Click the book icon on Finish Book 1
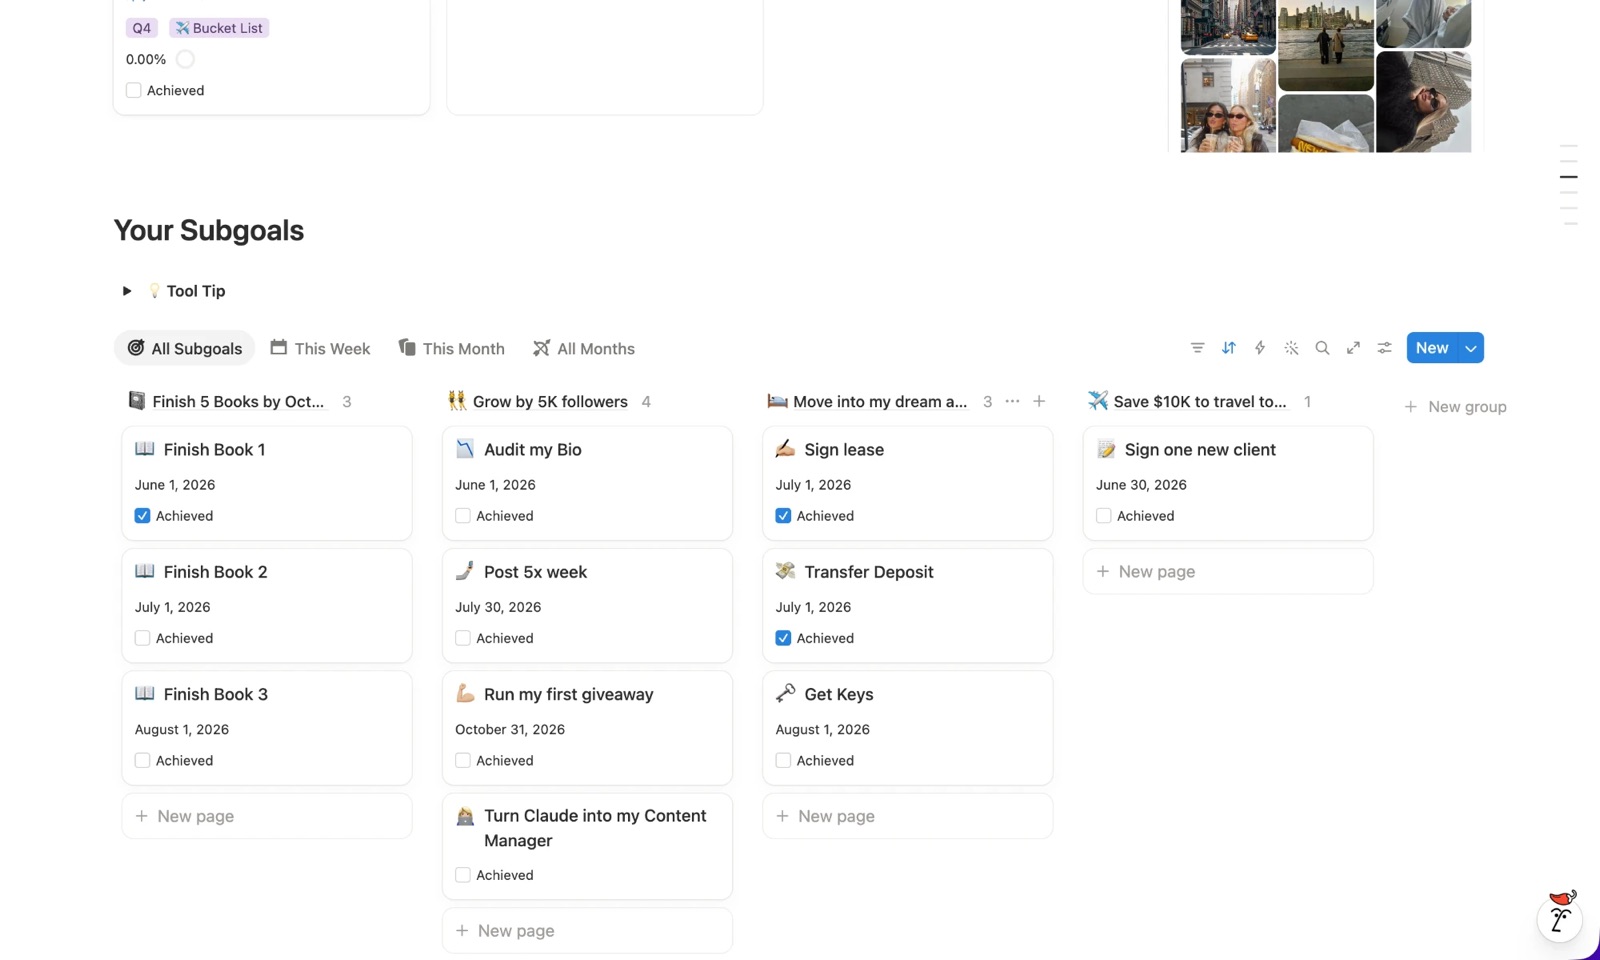The height and width of the screenshot is (960, 1600). click(x=145, y=449)
